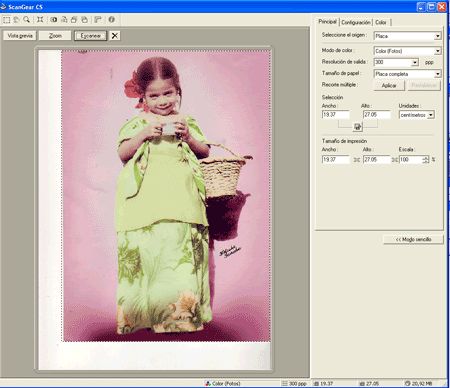
Task: Click the mirror image toolbar icon
Action: pyautogui.click(x=64, y=20)
